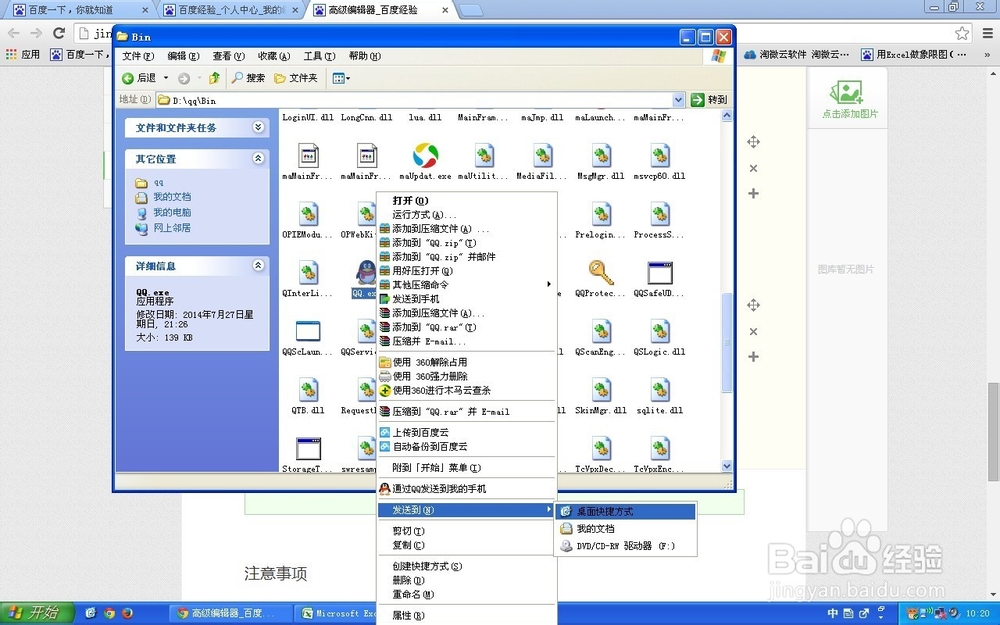The width and height of the screenshot is (1000, 625).
Task: Expand the 文件和文件夹任务 panel
Action: (258, 127)
